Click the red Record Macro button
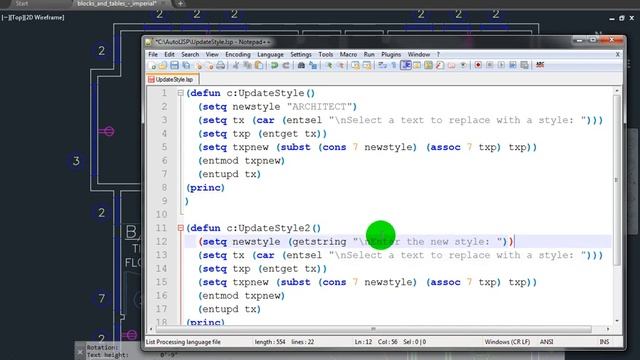The width and height of the screenshot is (640, 360). tap(478, 65)
